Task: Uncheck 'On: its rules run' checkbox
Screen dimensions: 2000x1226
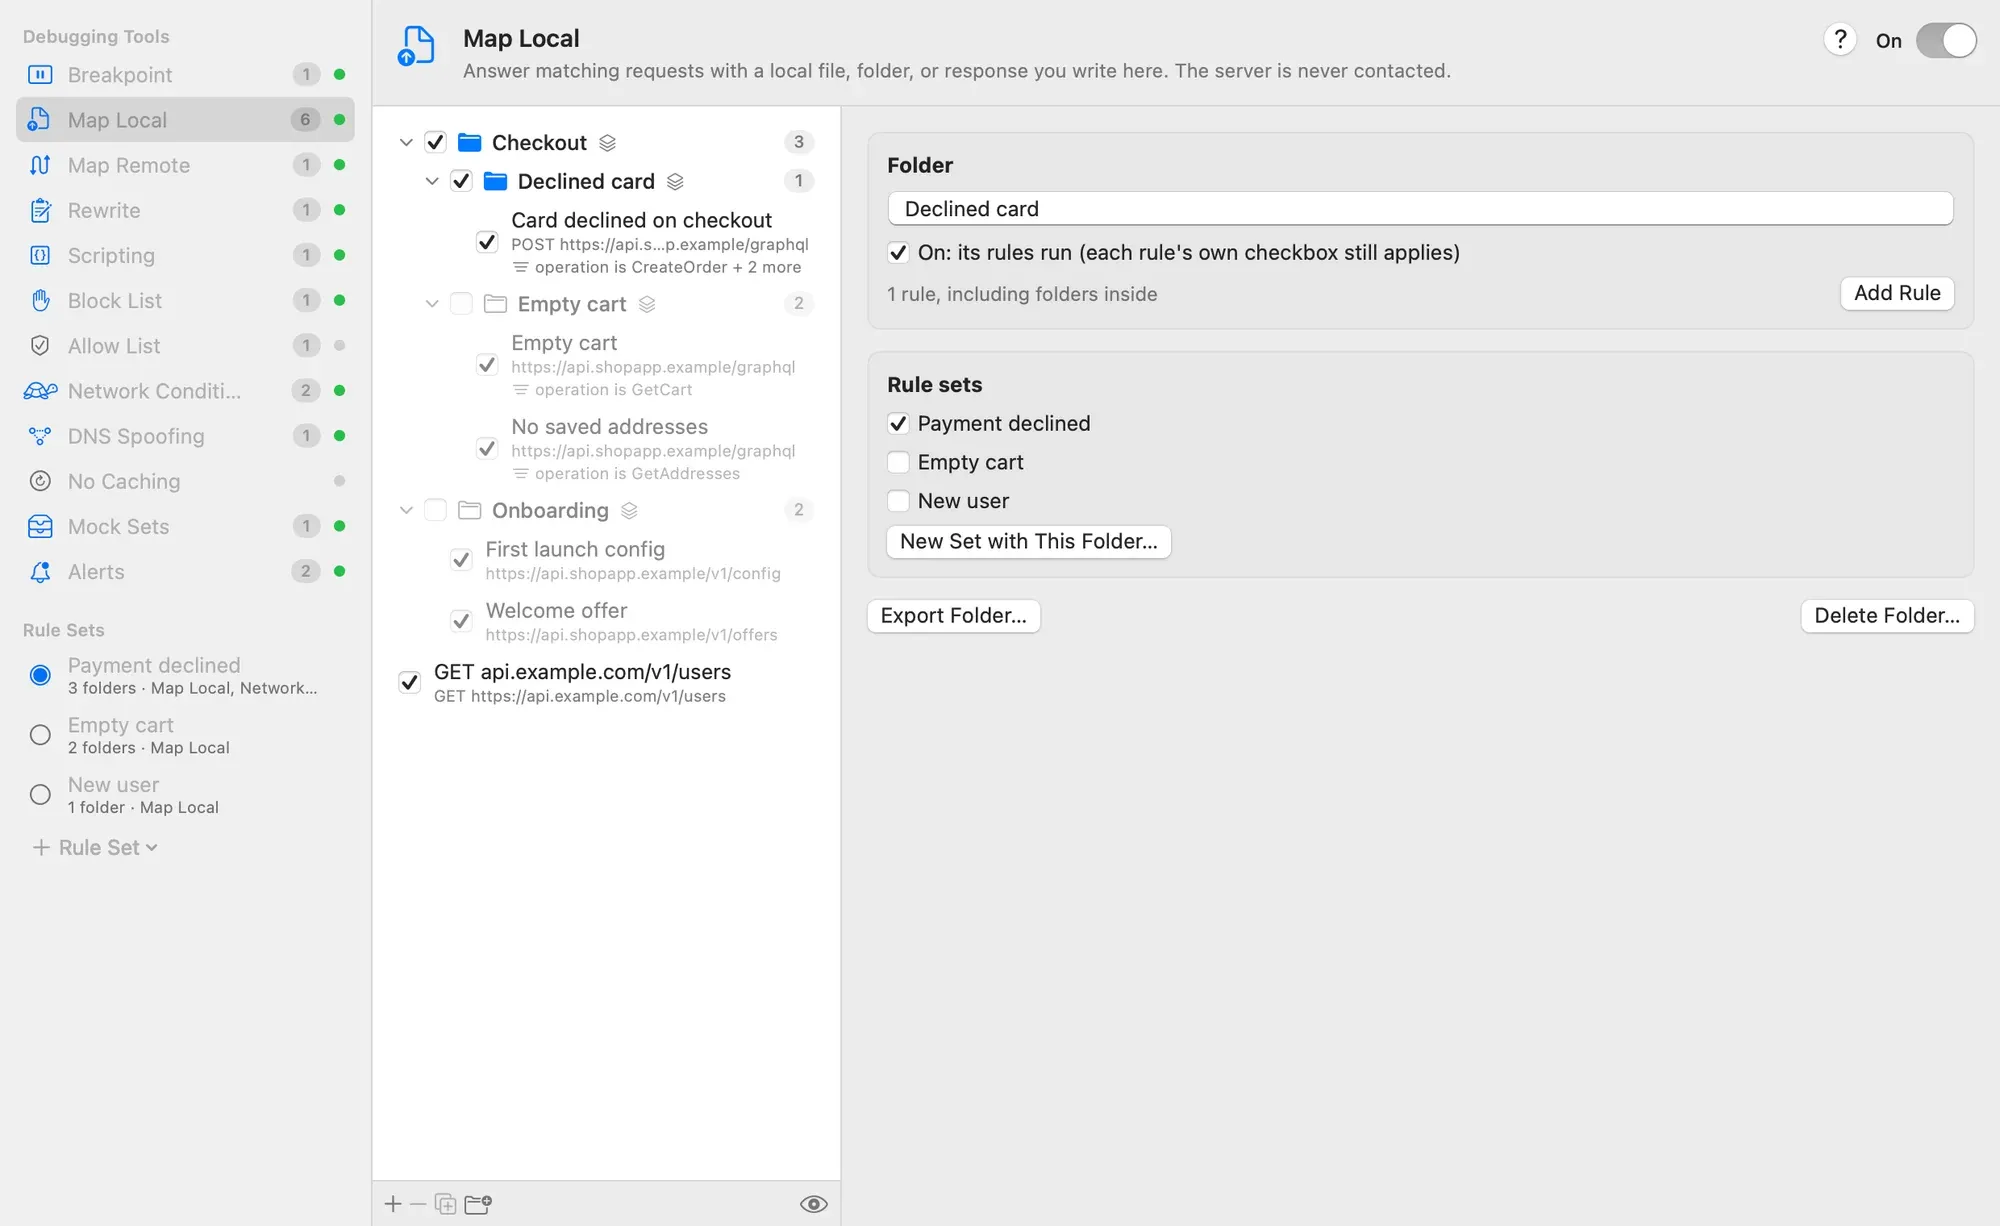Action: pos(898,252)
